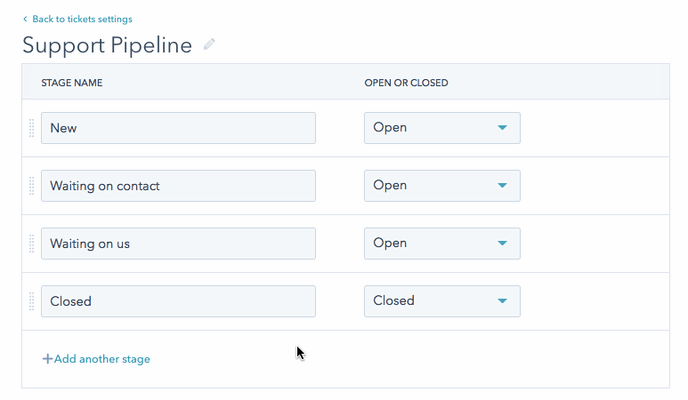Click the pencil icon beside Support Pipeline

[209, 45]
